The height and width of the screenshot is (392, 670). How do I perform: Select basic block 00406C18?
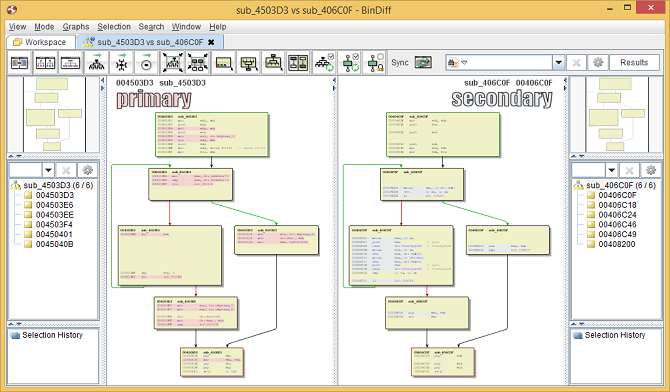pyautogui.click(x=617, y=205)
